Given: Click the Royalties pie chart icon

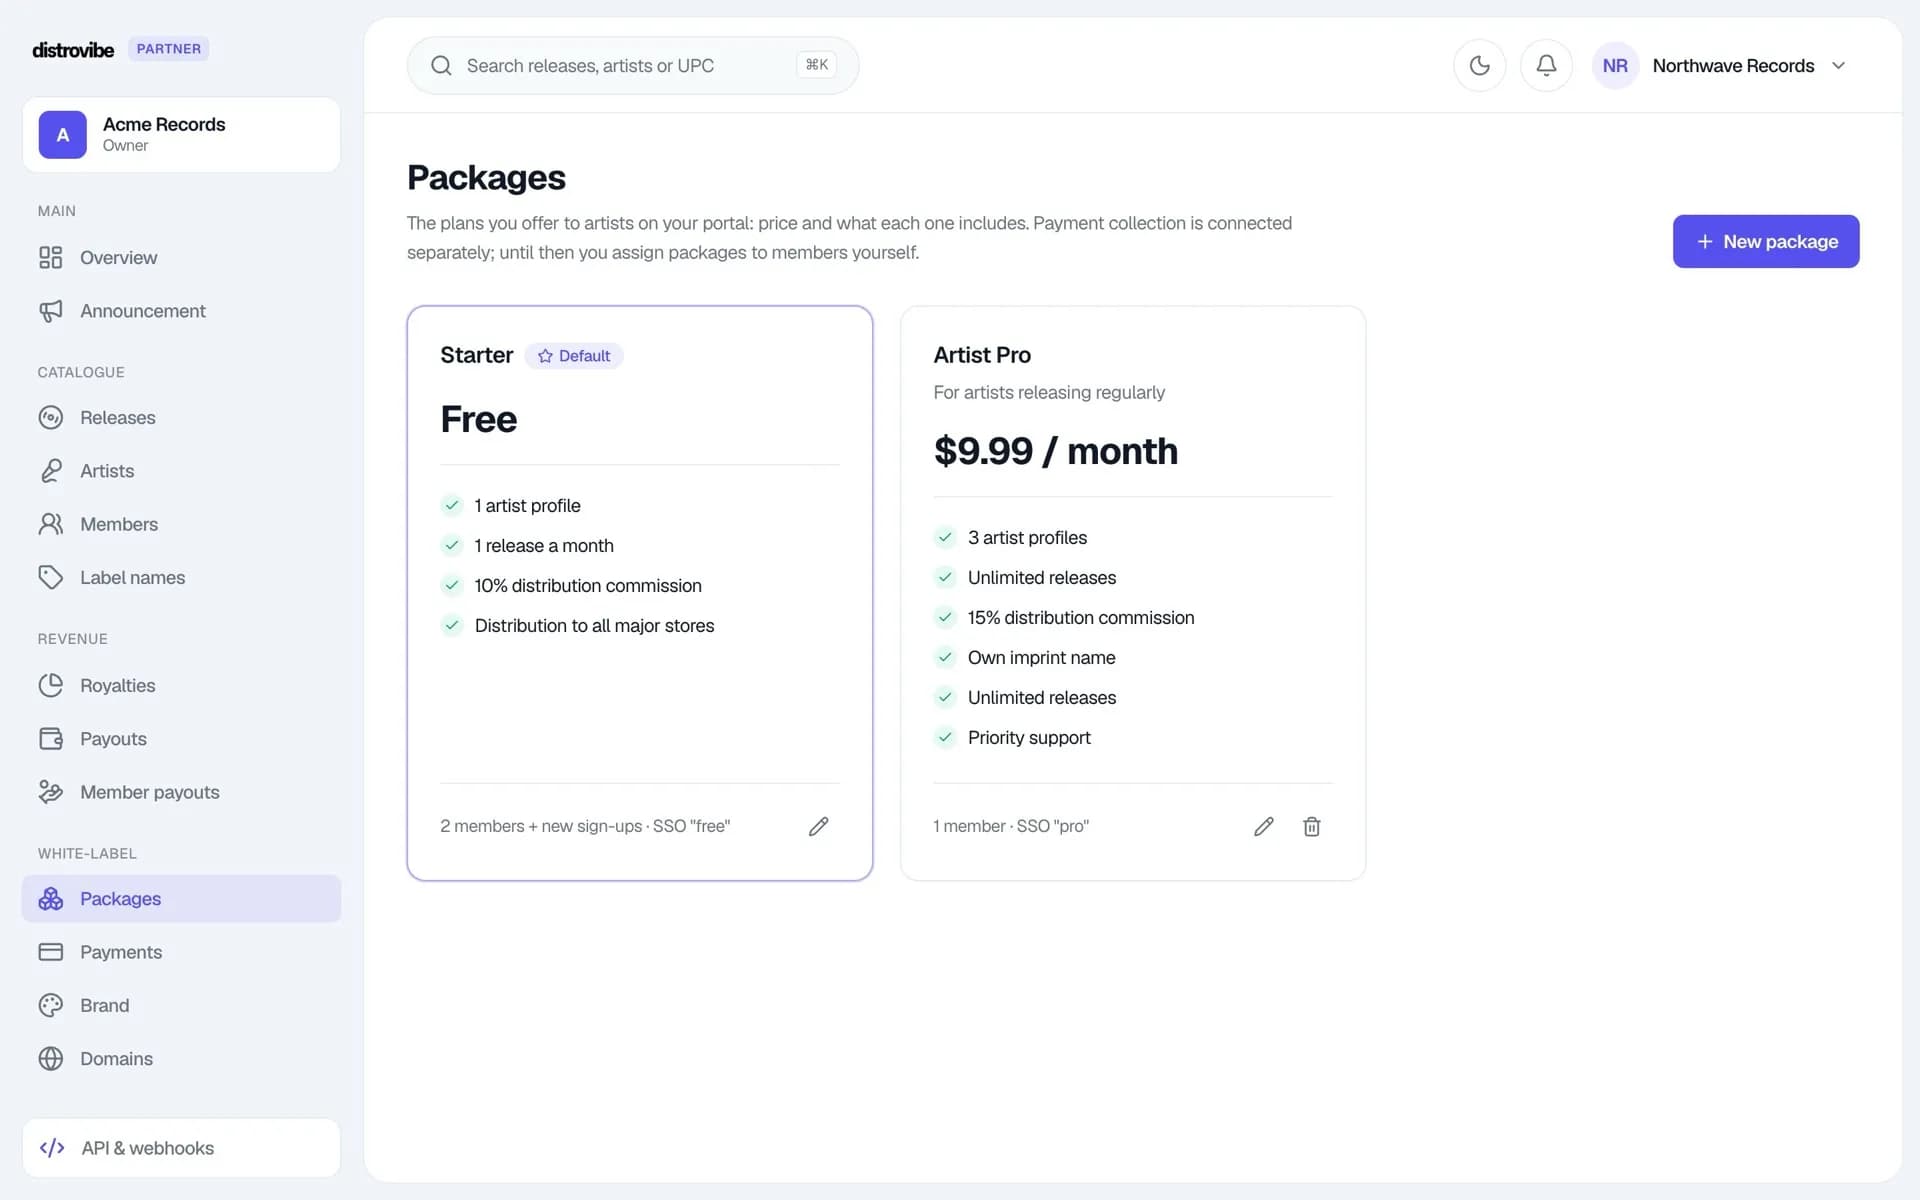Looking at the screenshot, I should [51, 686].
